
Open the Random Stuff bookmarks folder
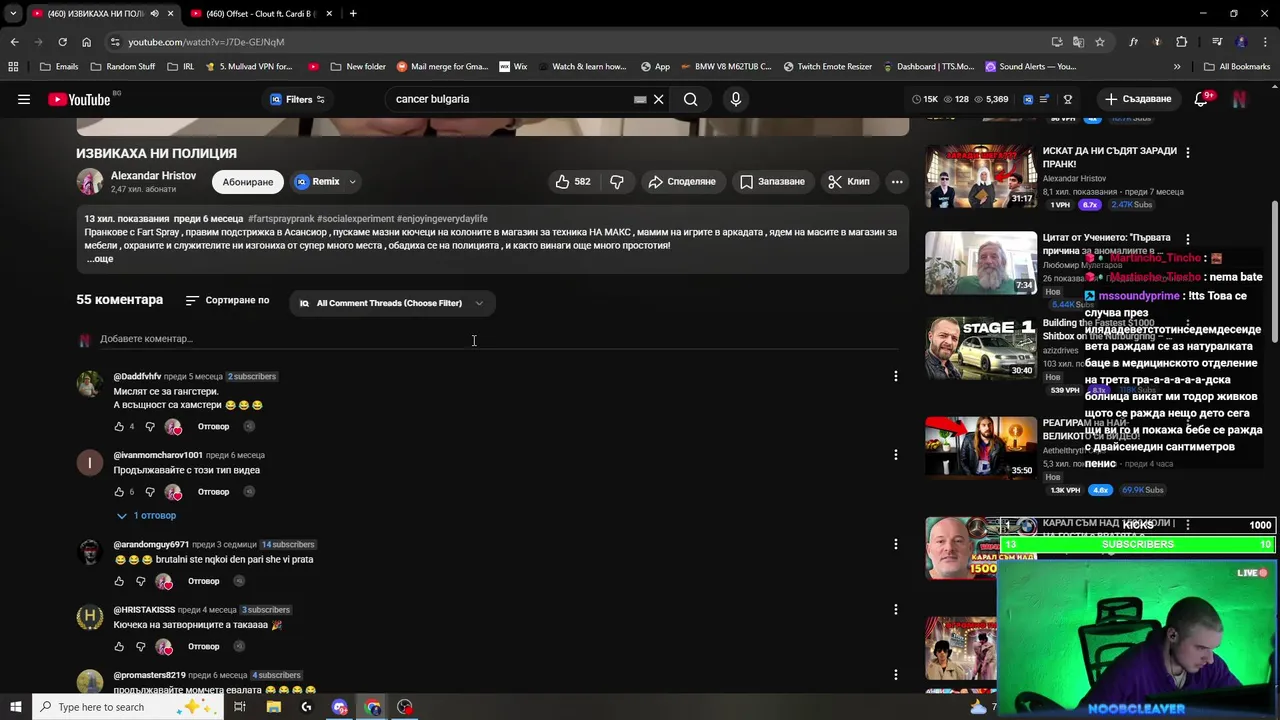[122, 67]
